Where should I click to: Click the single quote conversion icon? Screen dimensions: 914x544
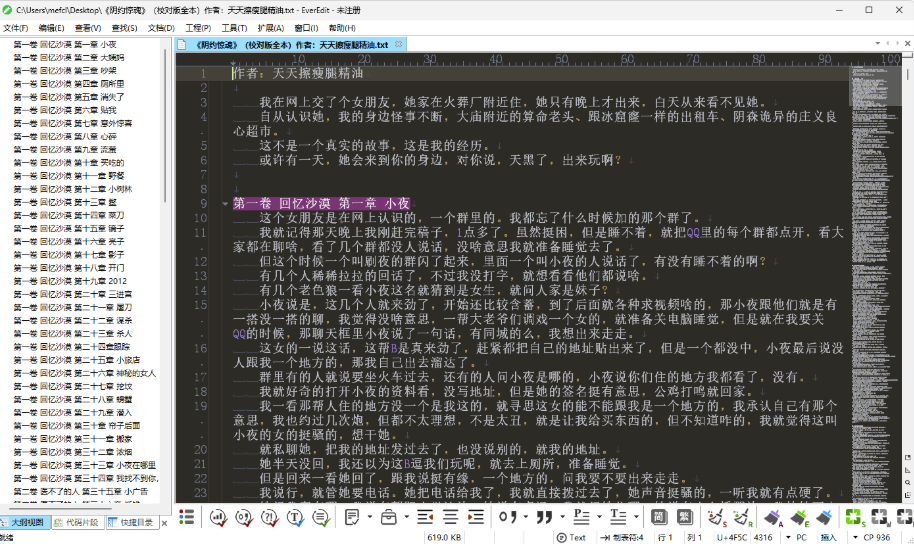508,517
